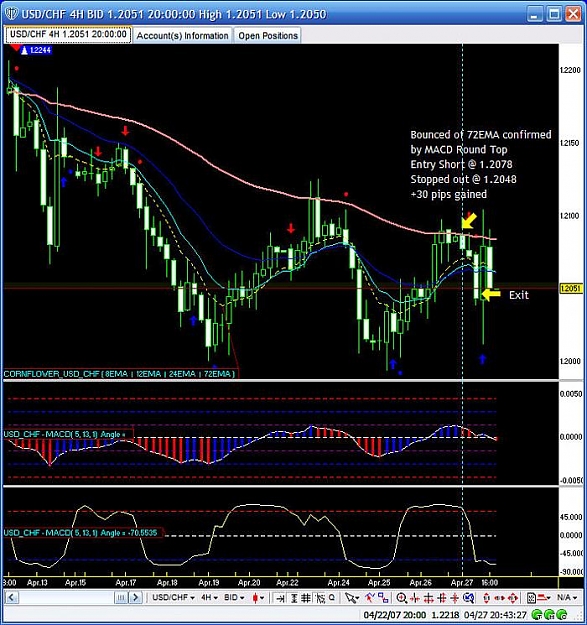Click the blue zoom reset magnifier icon

[x=469, y=598]
